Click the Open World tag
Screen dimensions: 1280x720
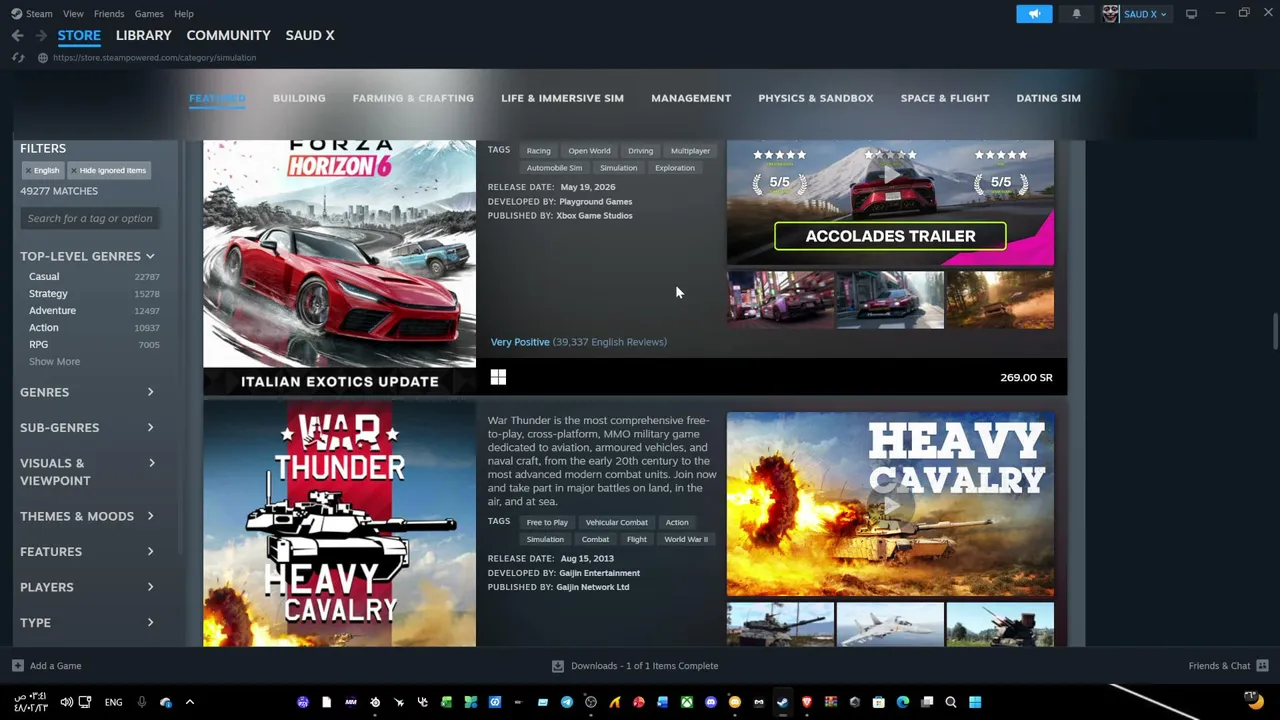pyautogui.click(x=589, y=151)
